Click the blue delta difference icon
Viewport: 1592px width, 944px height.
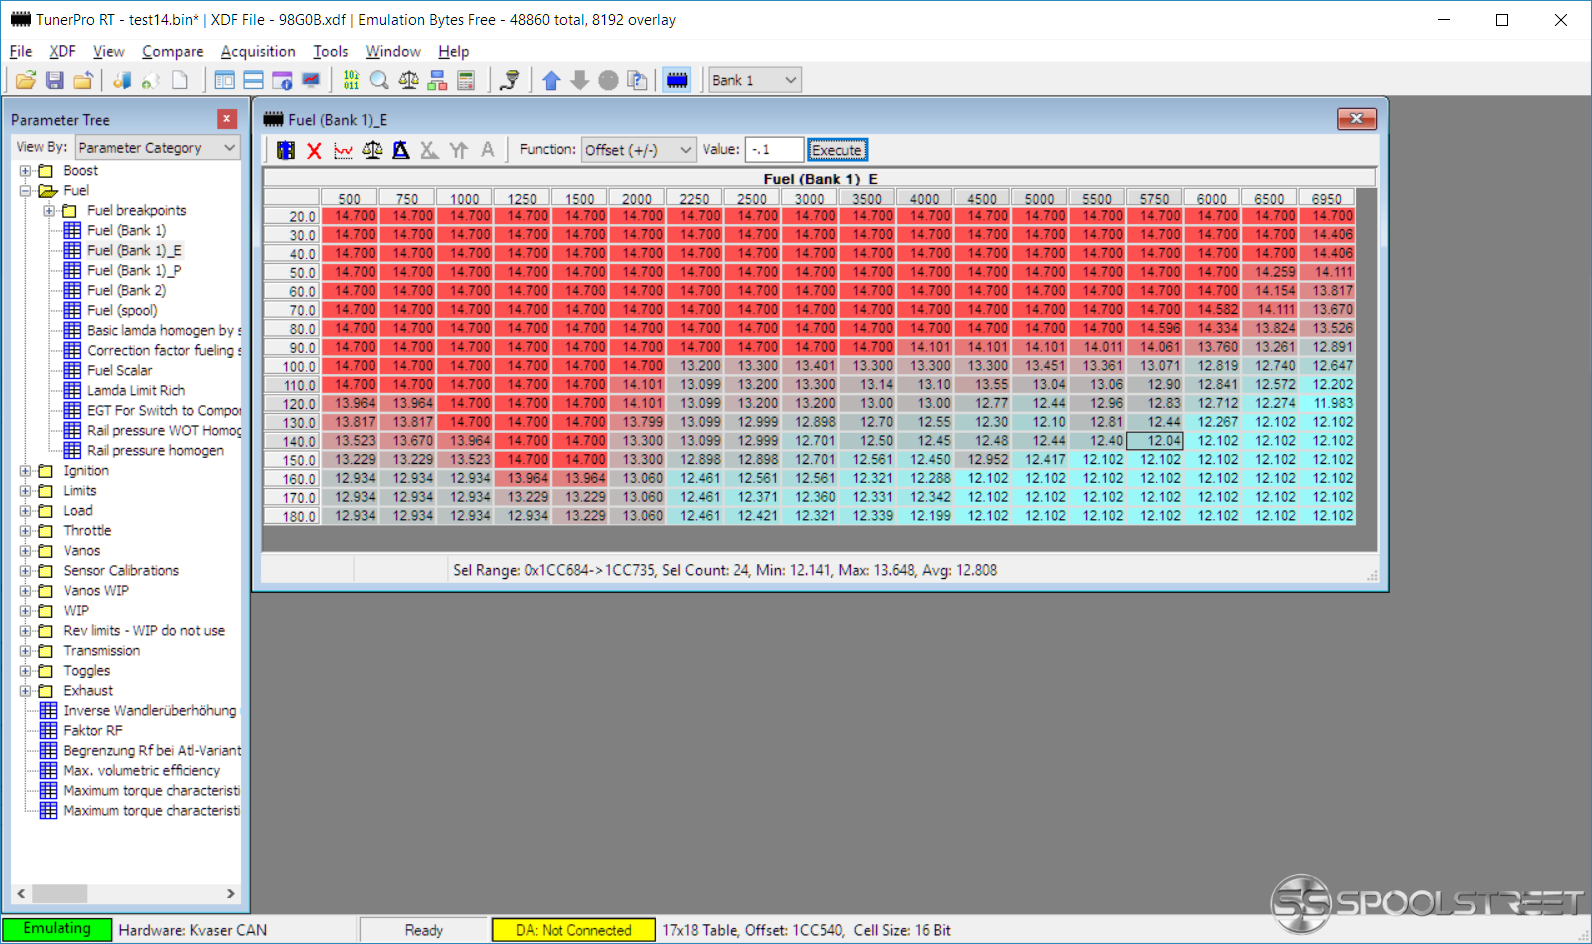click(x=401, y=150)
